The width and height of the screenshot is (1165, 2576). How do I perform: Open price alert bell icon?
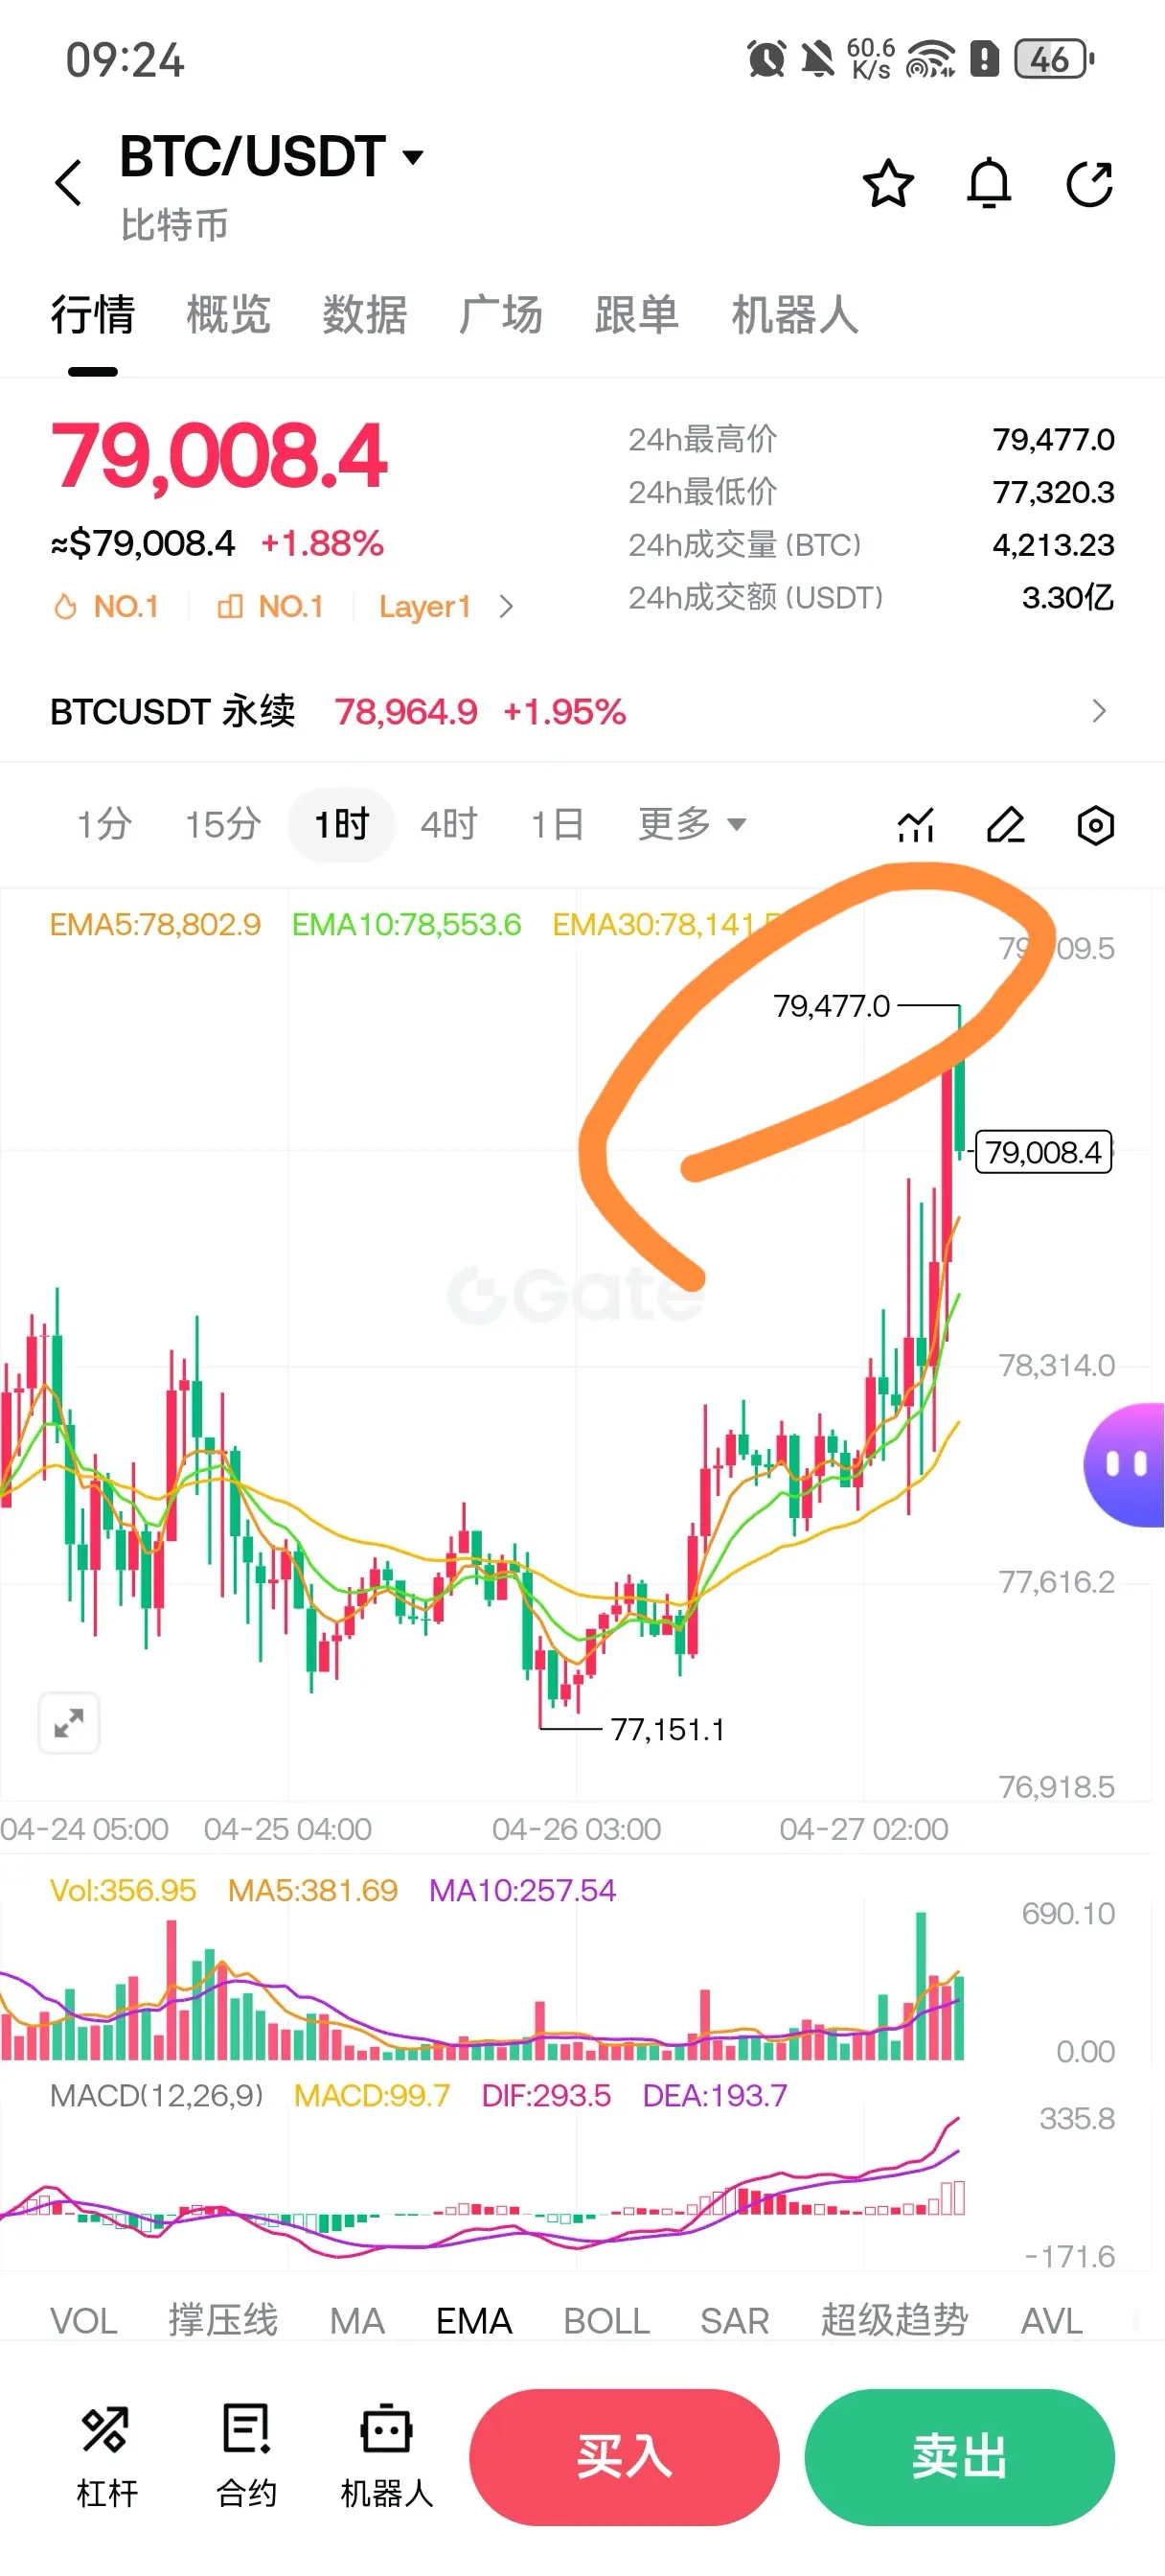(x=989, y=184)
